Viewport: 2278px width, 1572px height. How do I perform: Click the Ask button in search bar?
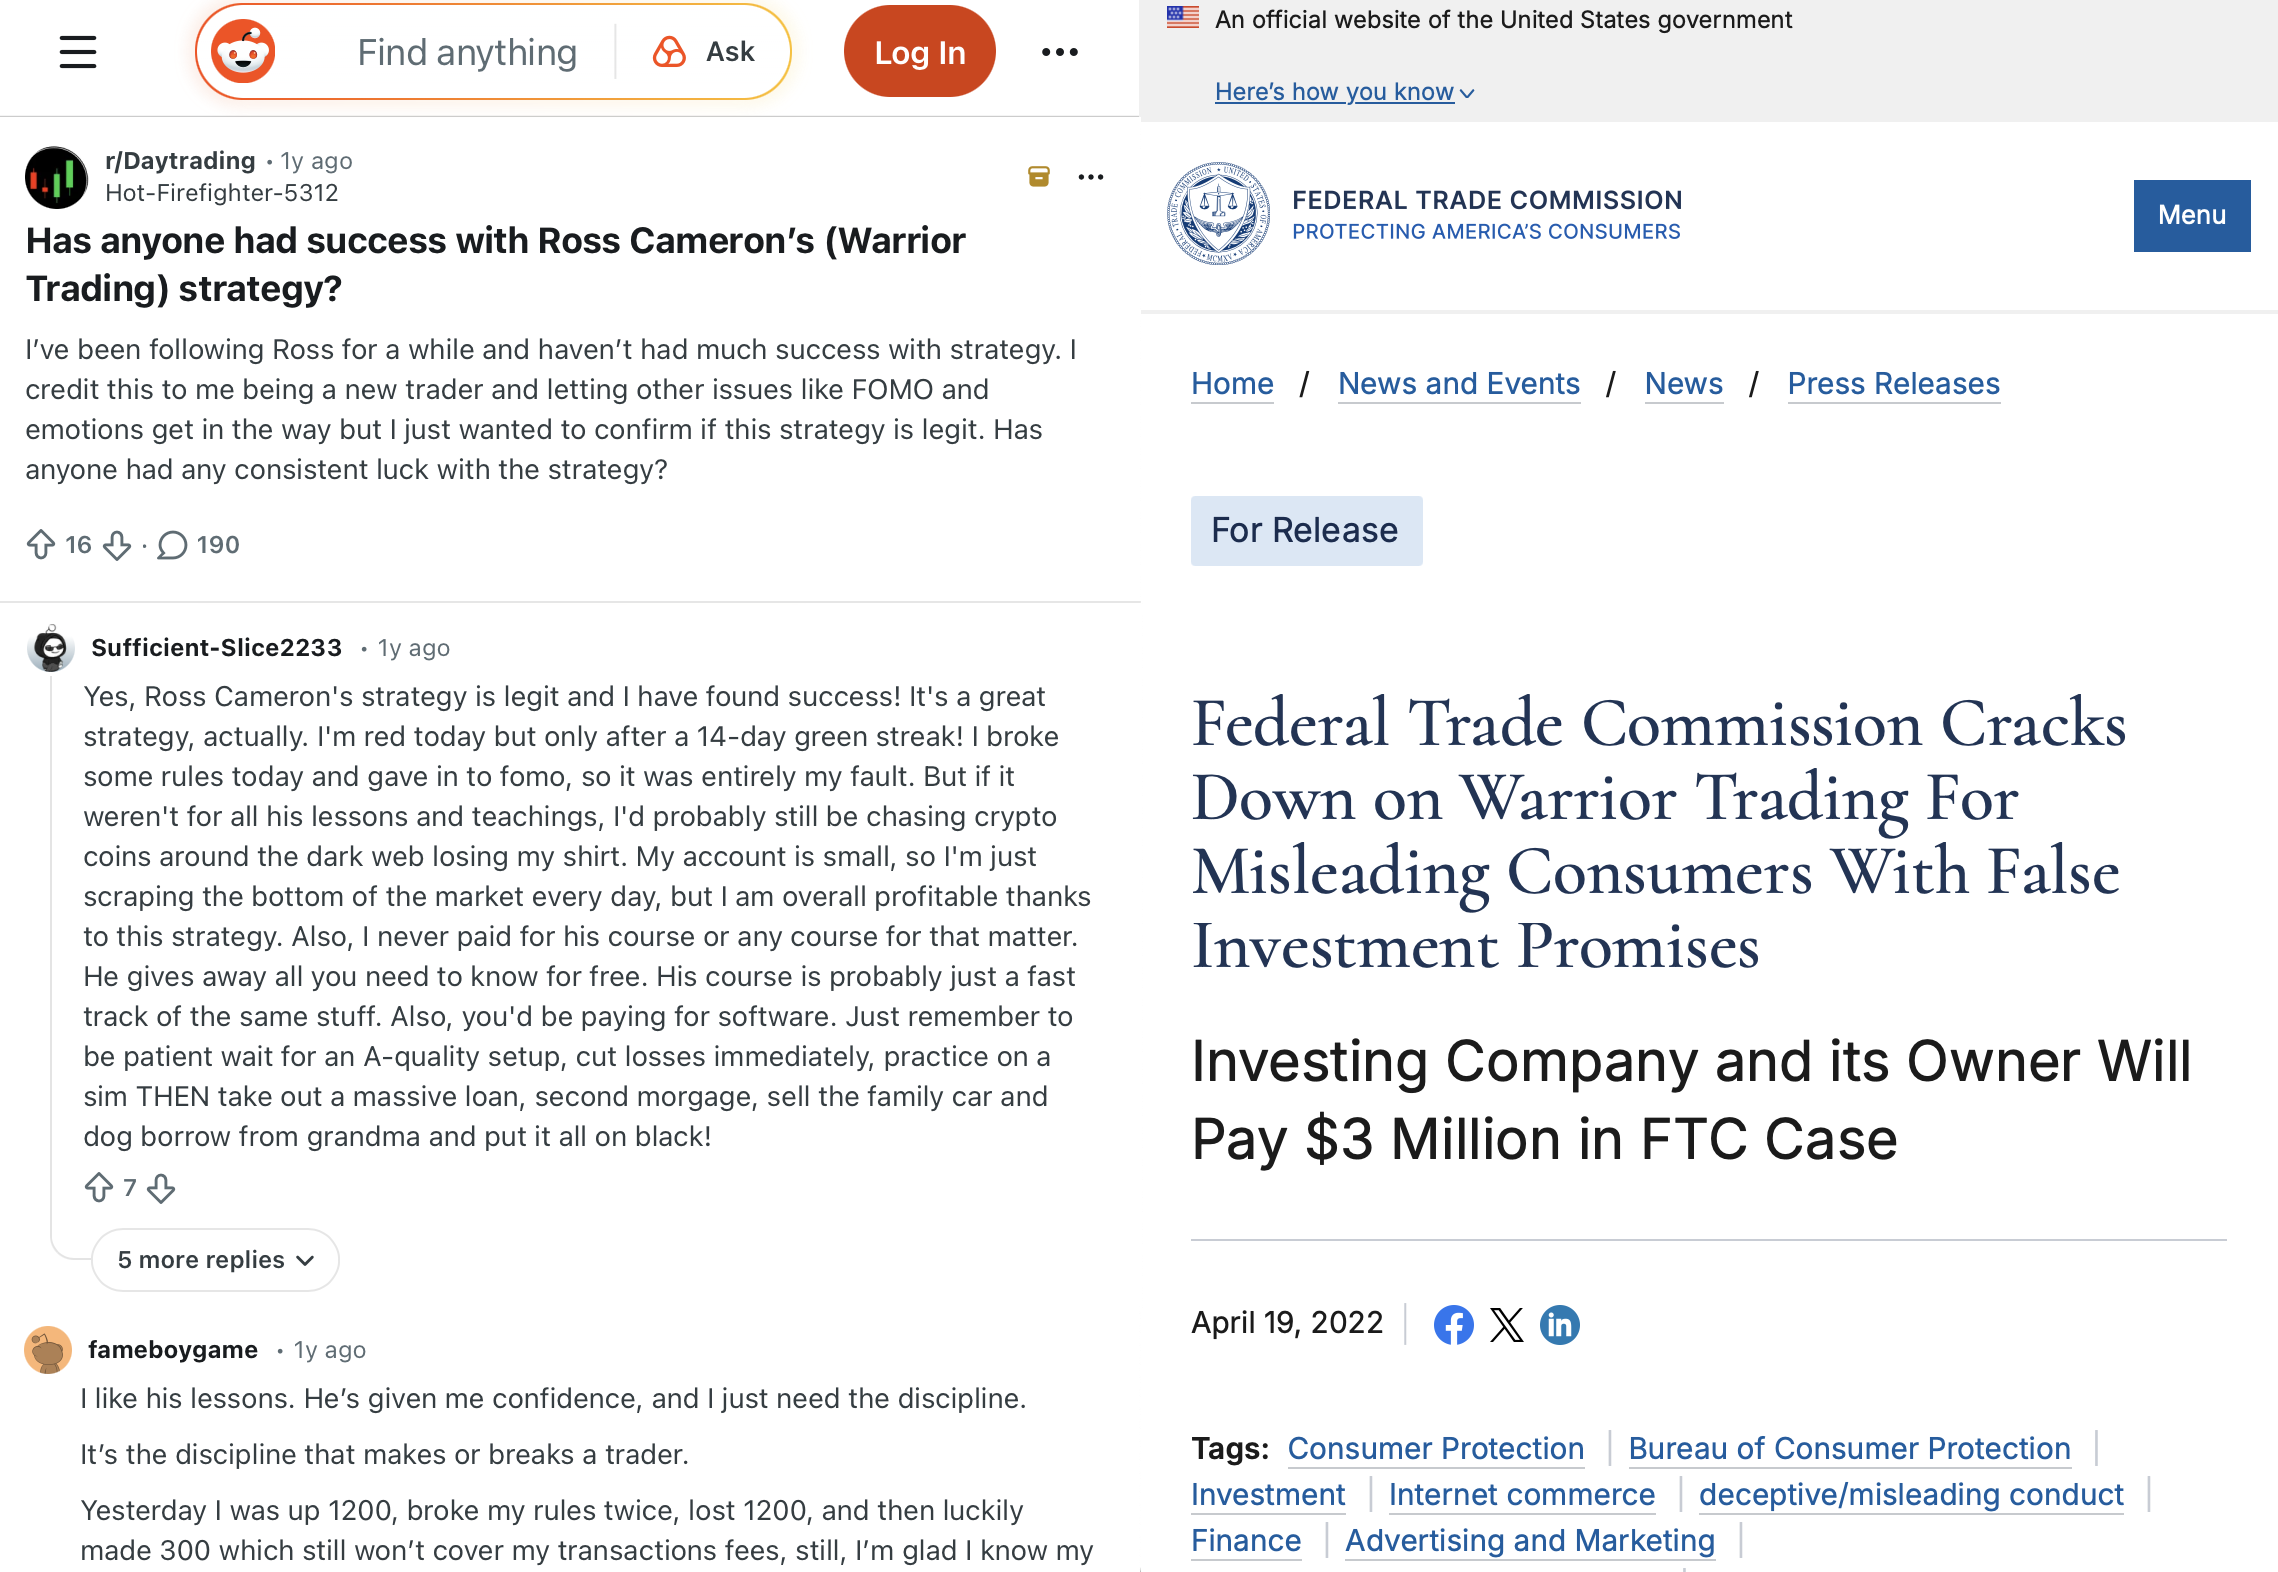click(704, 52)
